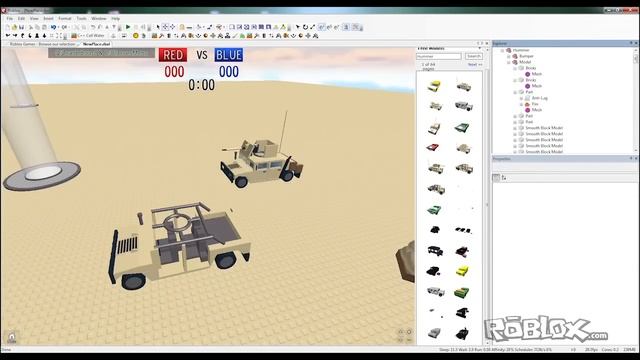Cut selection using the scissors icon
This screenshot has height=360, width=640.
pos(31,27)
